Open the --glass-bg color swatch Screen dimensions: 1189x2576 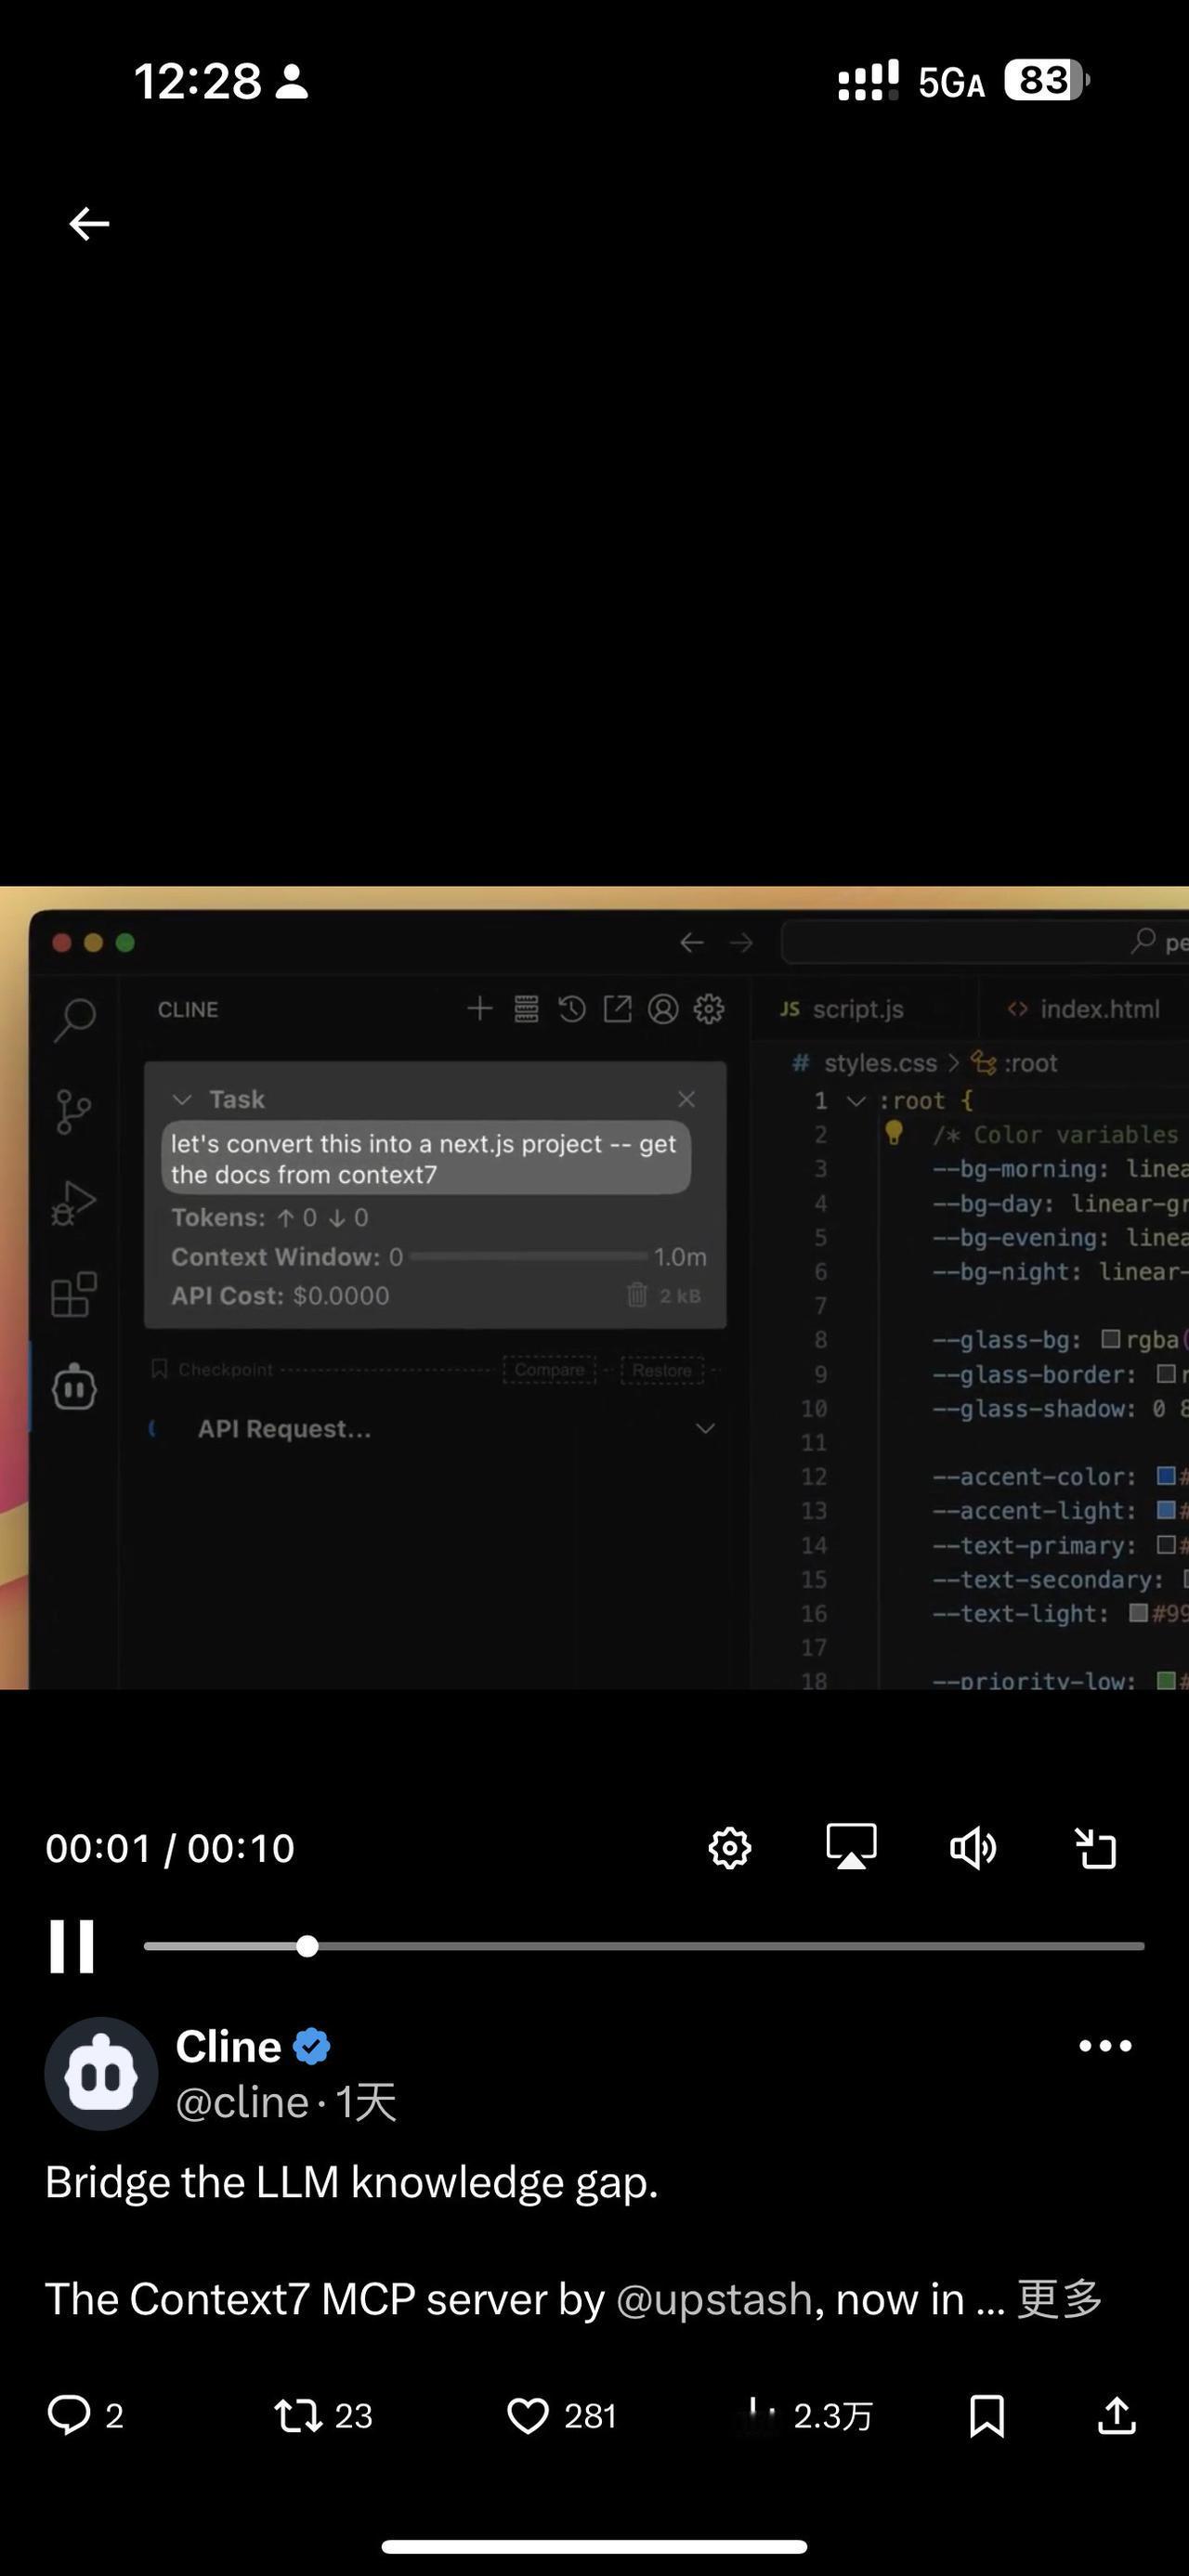[x=1110, y=1339]
